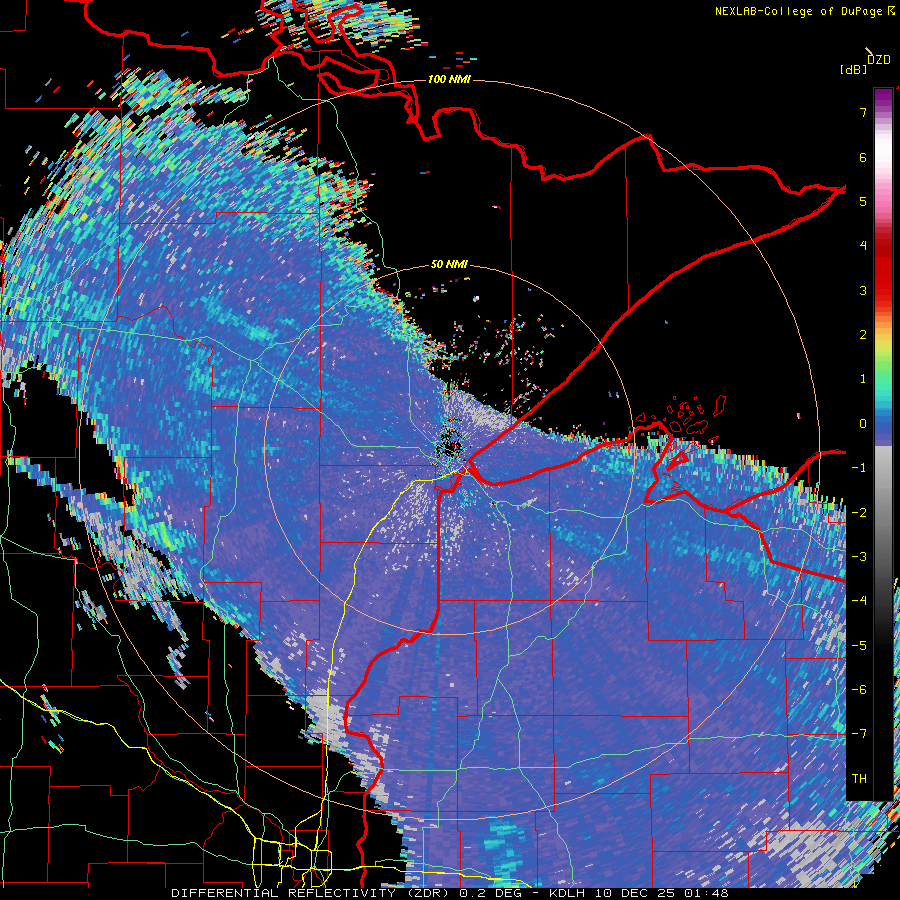This screenshot has width=900, height=900.
Task: Click the [dB] units label
Action: point(854,69)
